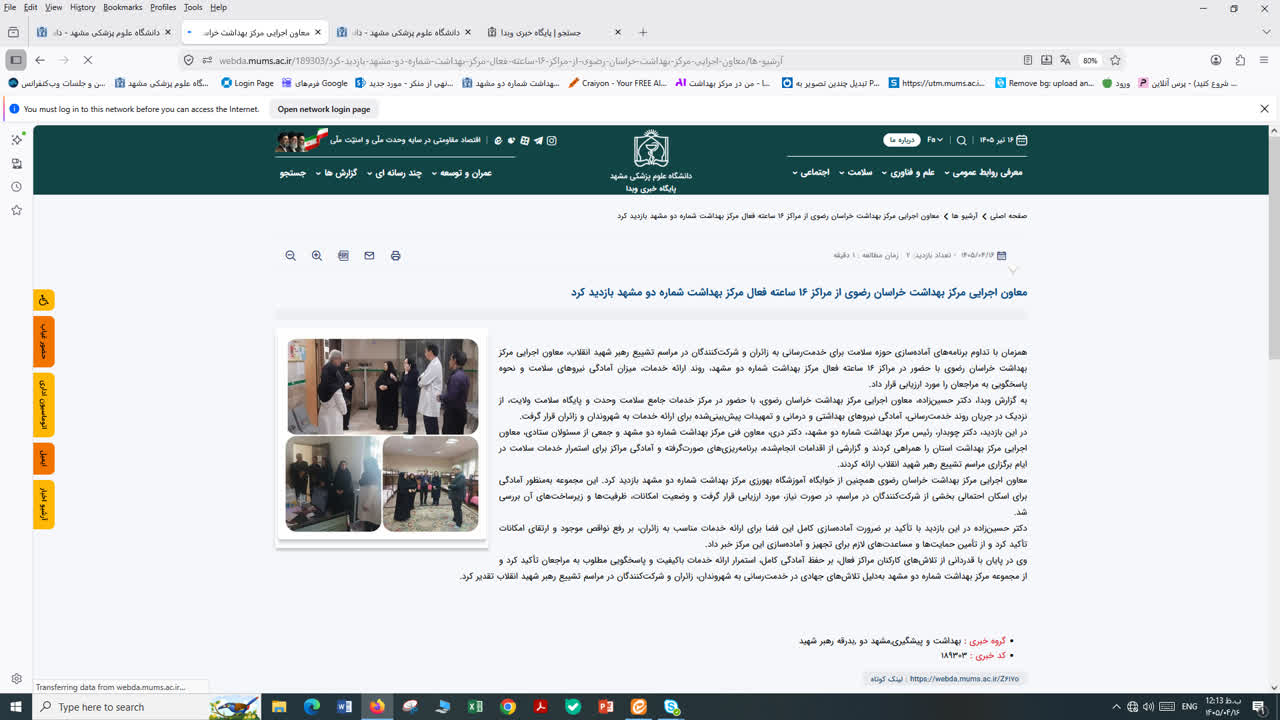Open File Explorer from the taskbar

click(x=280, y=707)
